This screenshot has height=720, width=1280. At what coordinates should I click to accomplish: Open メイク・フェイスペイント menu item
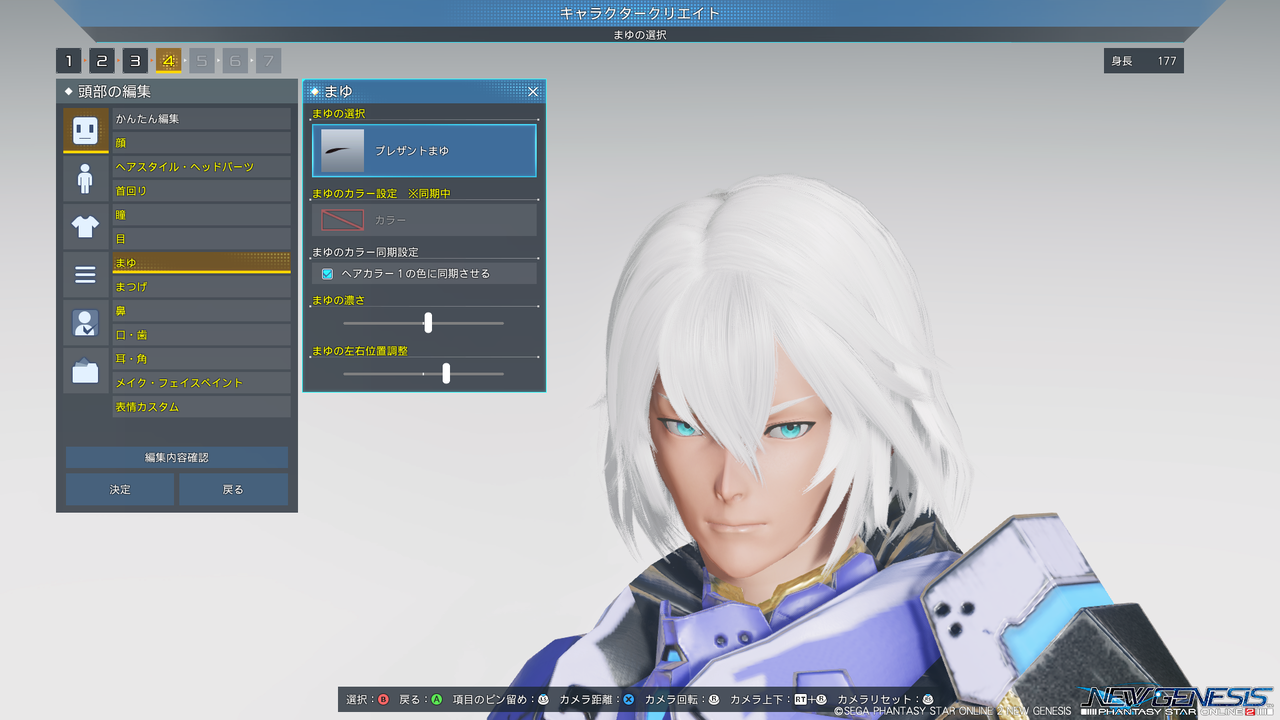point(201,383)
